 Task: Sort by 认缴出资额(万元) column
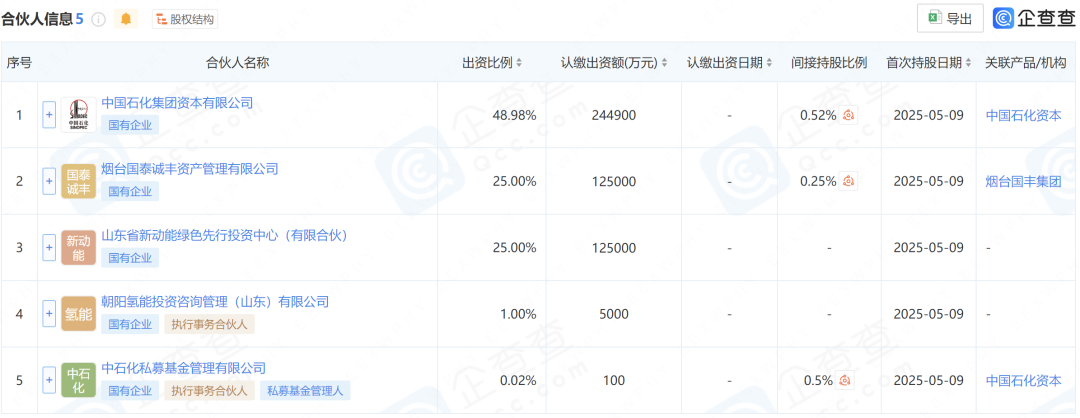665,63
